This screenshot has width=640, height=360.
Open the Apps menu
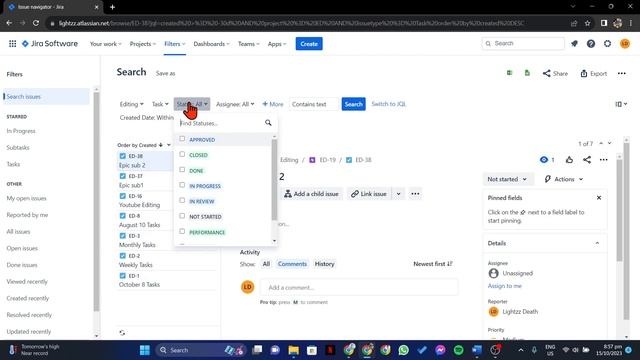coord(277,44)
